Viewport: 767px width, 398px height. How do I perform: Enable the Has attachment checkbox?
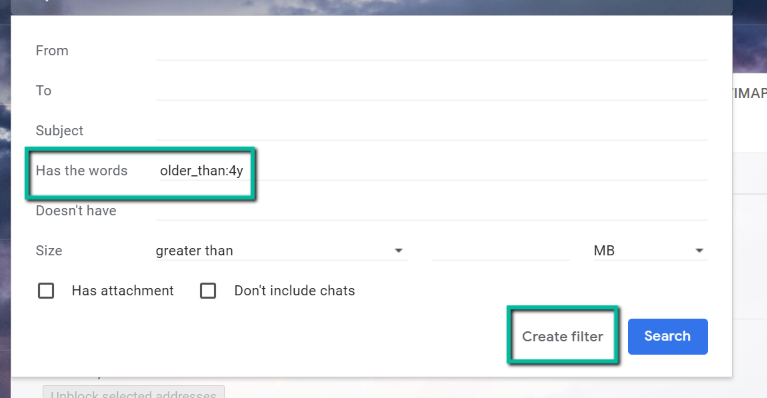click(x=46, y=290)
